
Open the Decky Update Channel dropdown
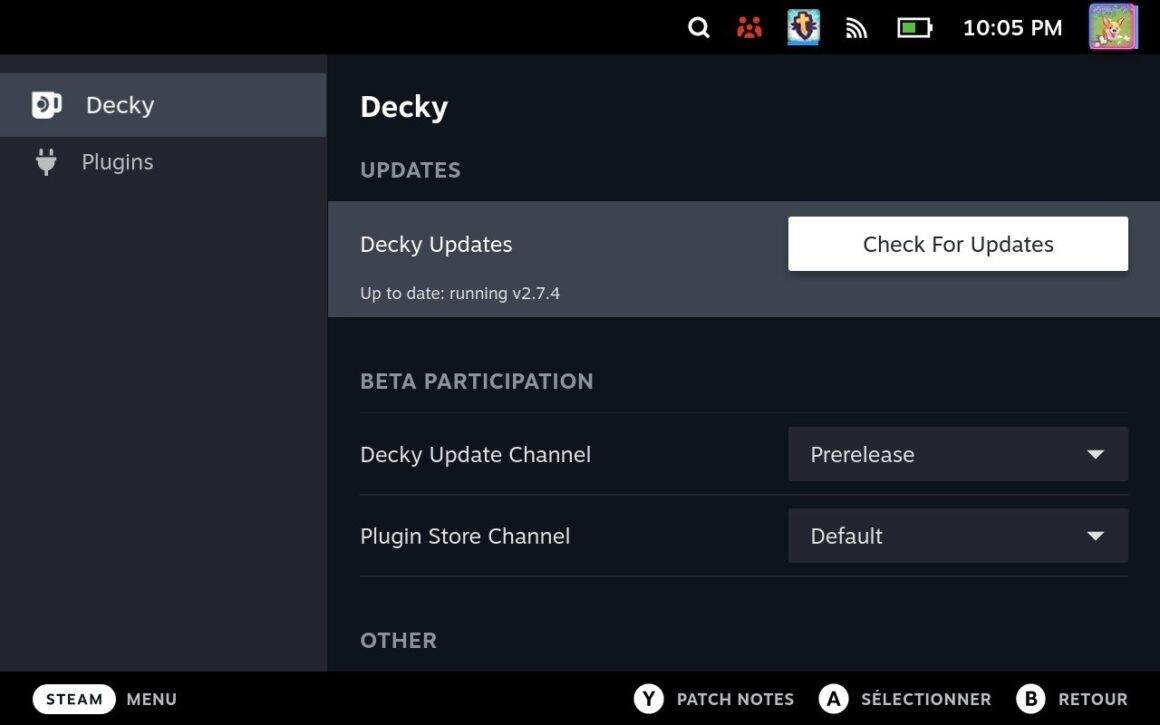coord(958,454)
